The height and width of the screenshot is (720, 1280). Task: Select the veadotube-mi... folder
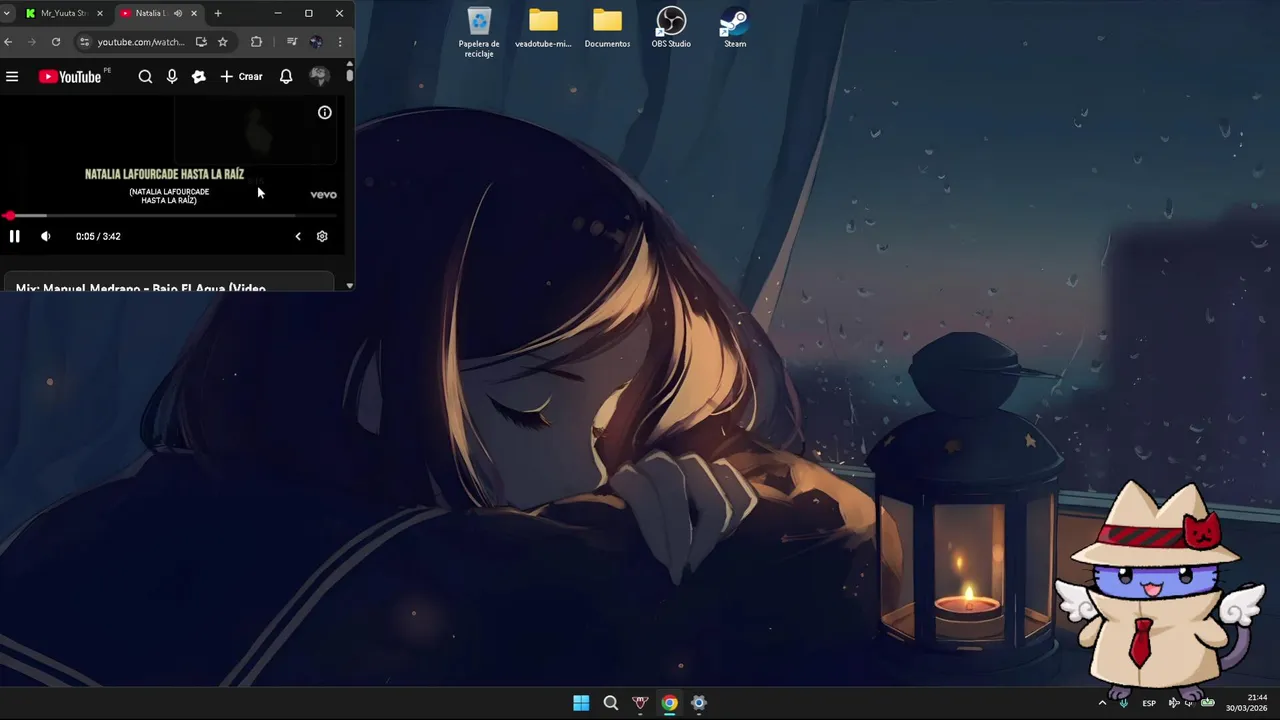(x=543, y=28)
